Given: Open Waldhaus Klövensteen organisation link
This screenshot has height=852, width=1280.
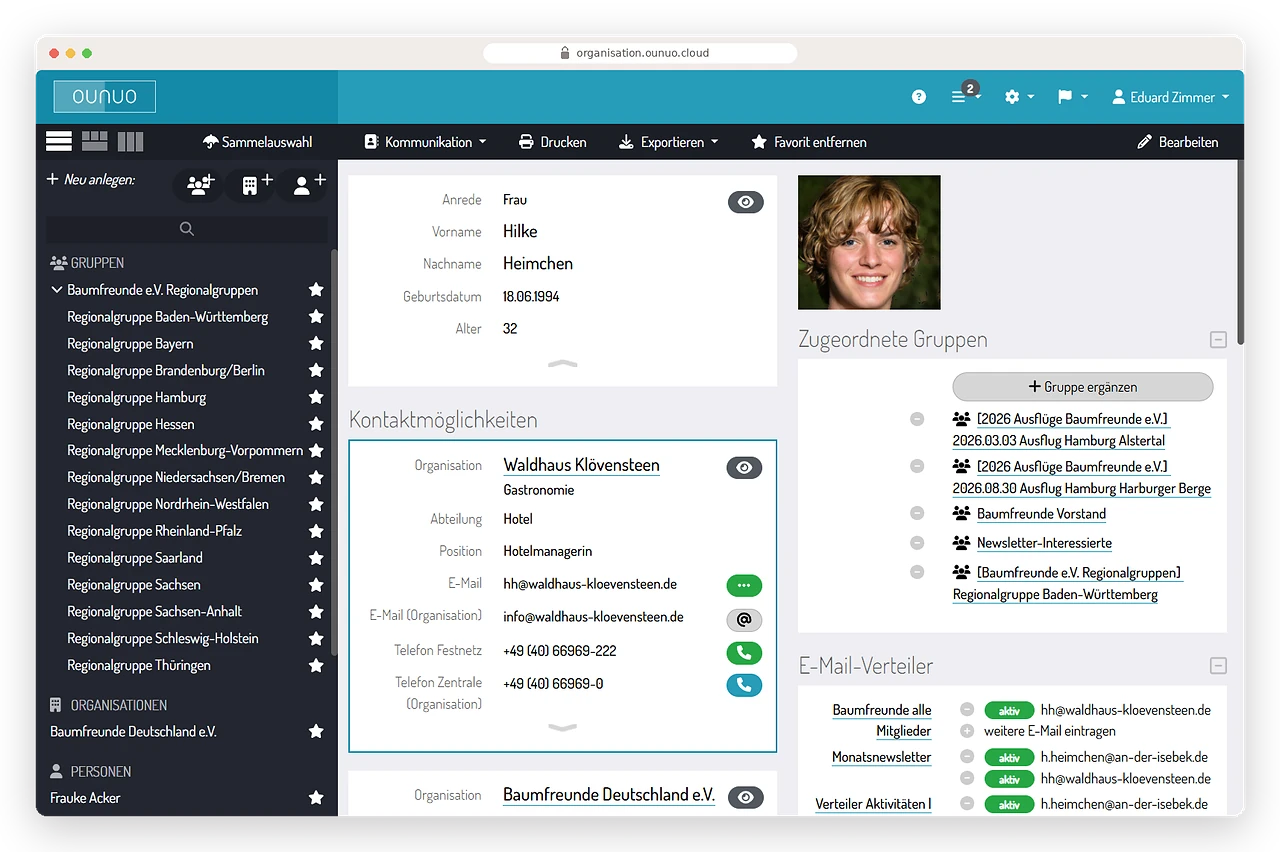Looking at the screenshot, I should pyautogui.click(x=581, y=465).
